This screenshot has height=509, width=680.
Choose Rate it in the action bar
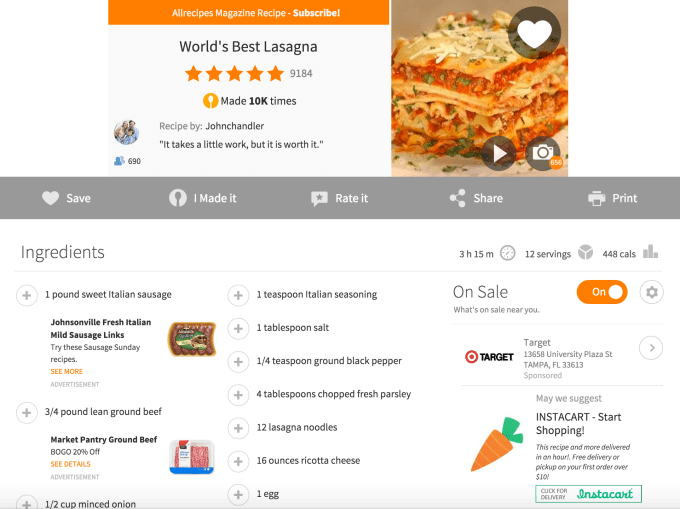pyautogui.click(x=340, y=198)
